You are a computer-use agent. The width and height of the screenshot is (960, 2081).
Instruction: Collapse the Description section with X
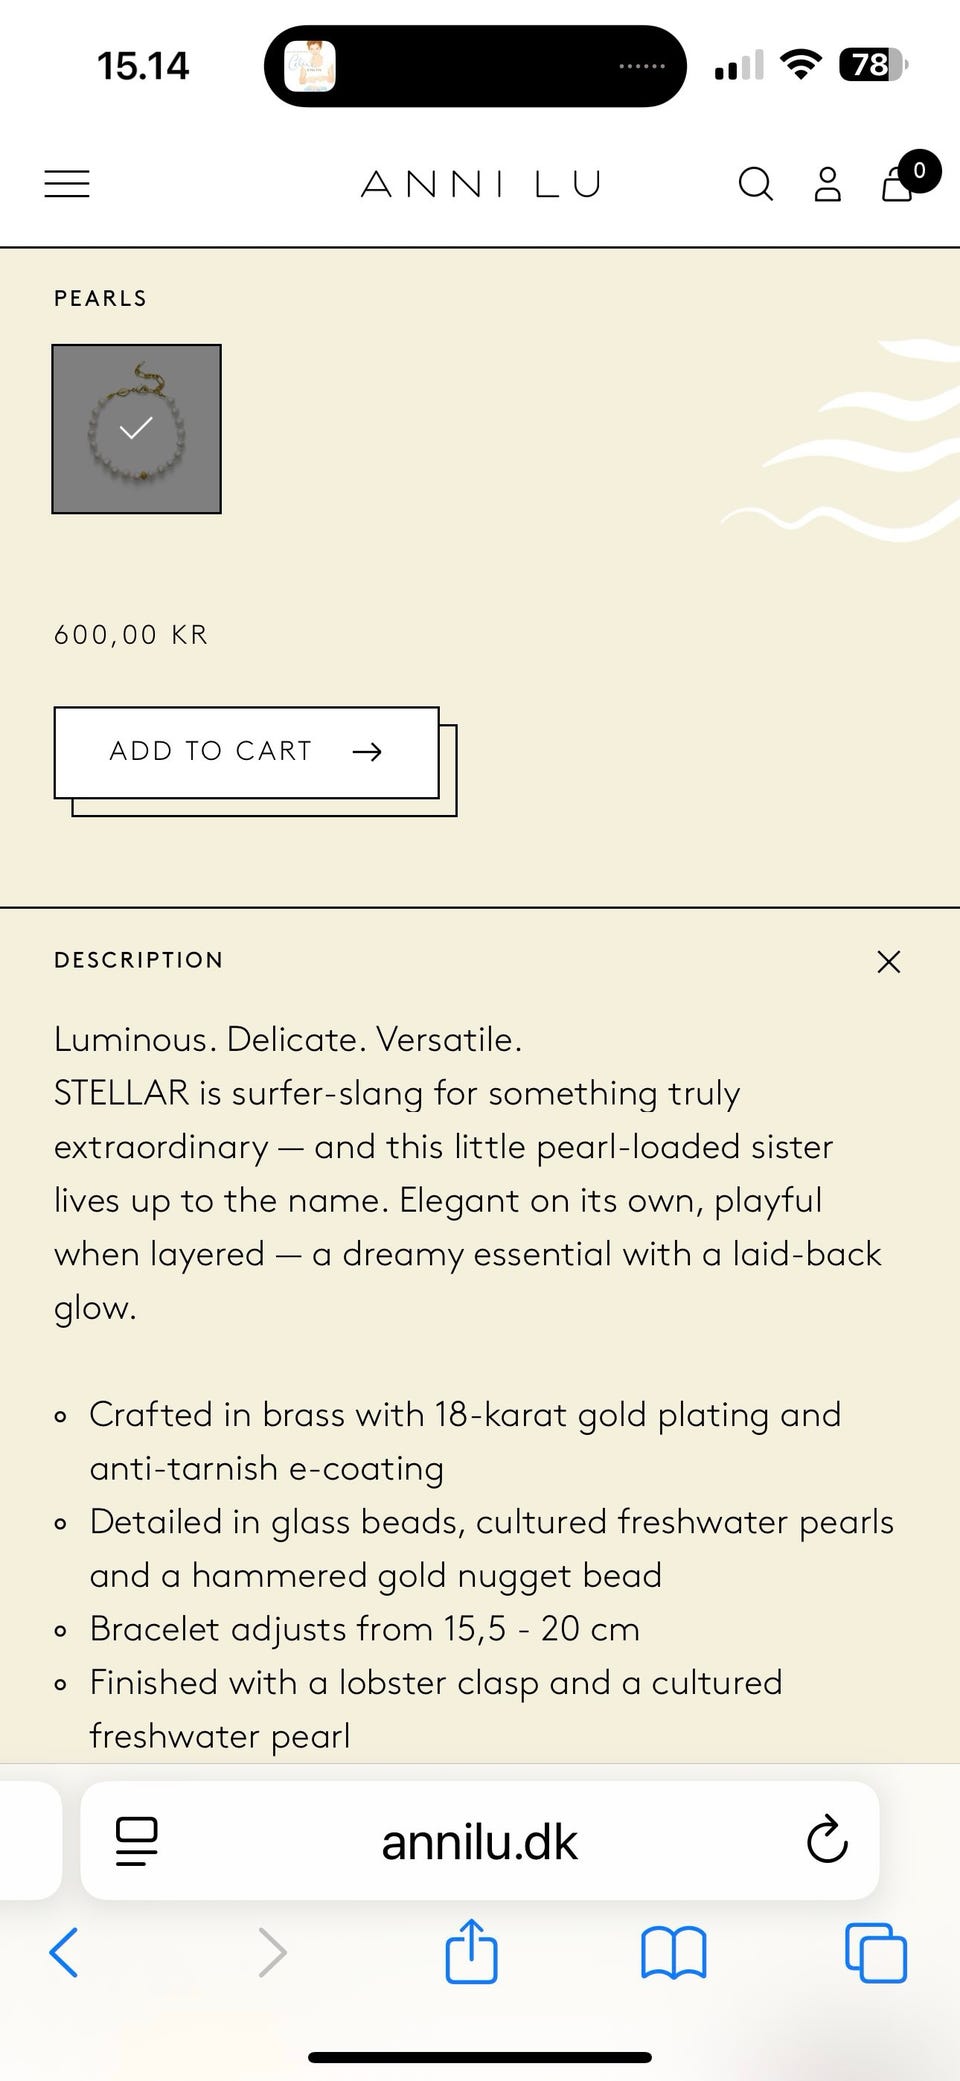888,961
